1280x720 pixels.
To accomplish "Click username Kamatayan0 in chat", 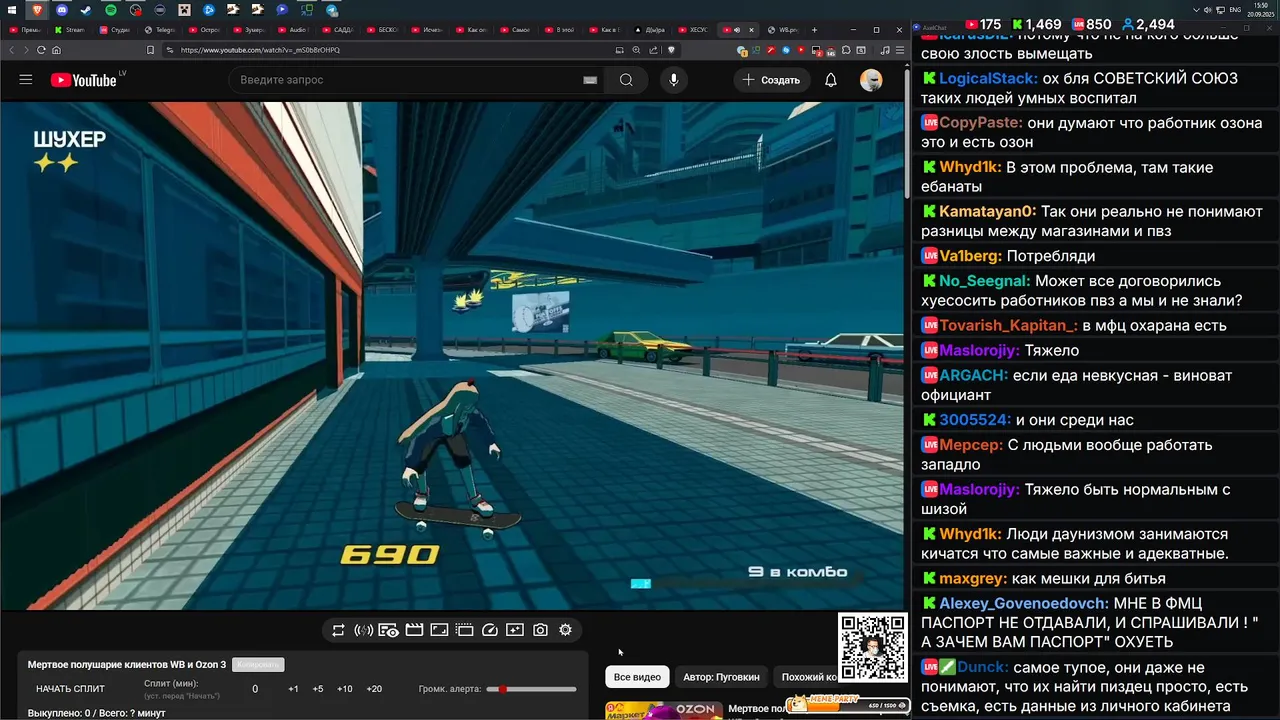I will point(988,211).
